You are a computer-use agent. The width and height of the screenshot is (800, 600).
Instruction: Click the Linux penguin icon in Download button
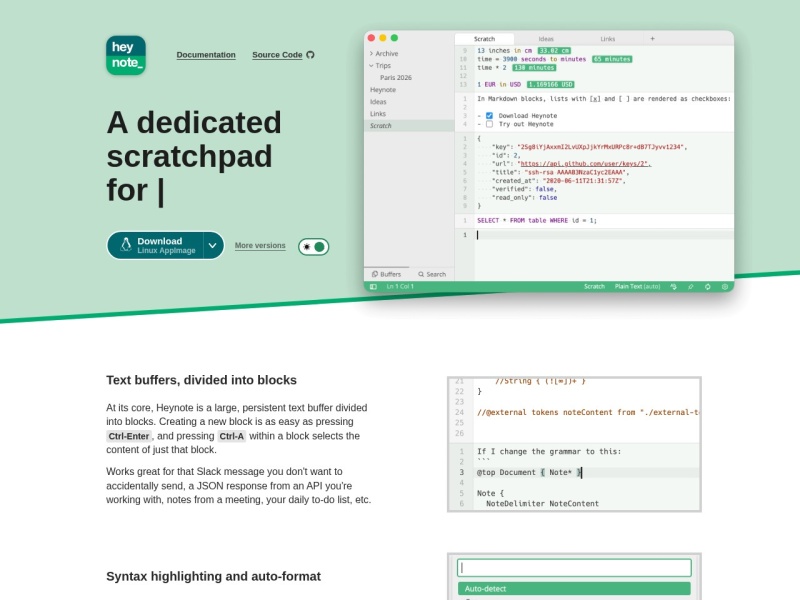tap(126, 245)
